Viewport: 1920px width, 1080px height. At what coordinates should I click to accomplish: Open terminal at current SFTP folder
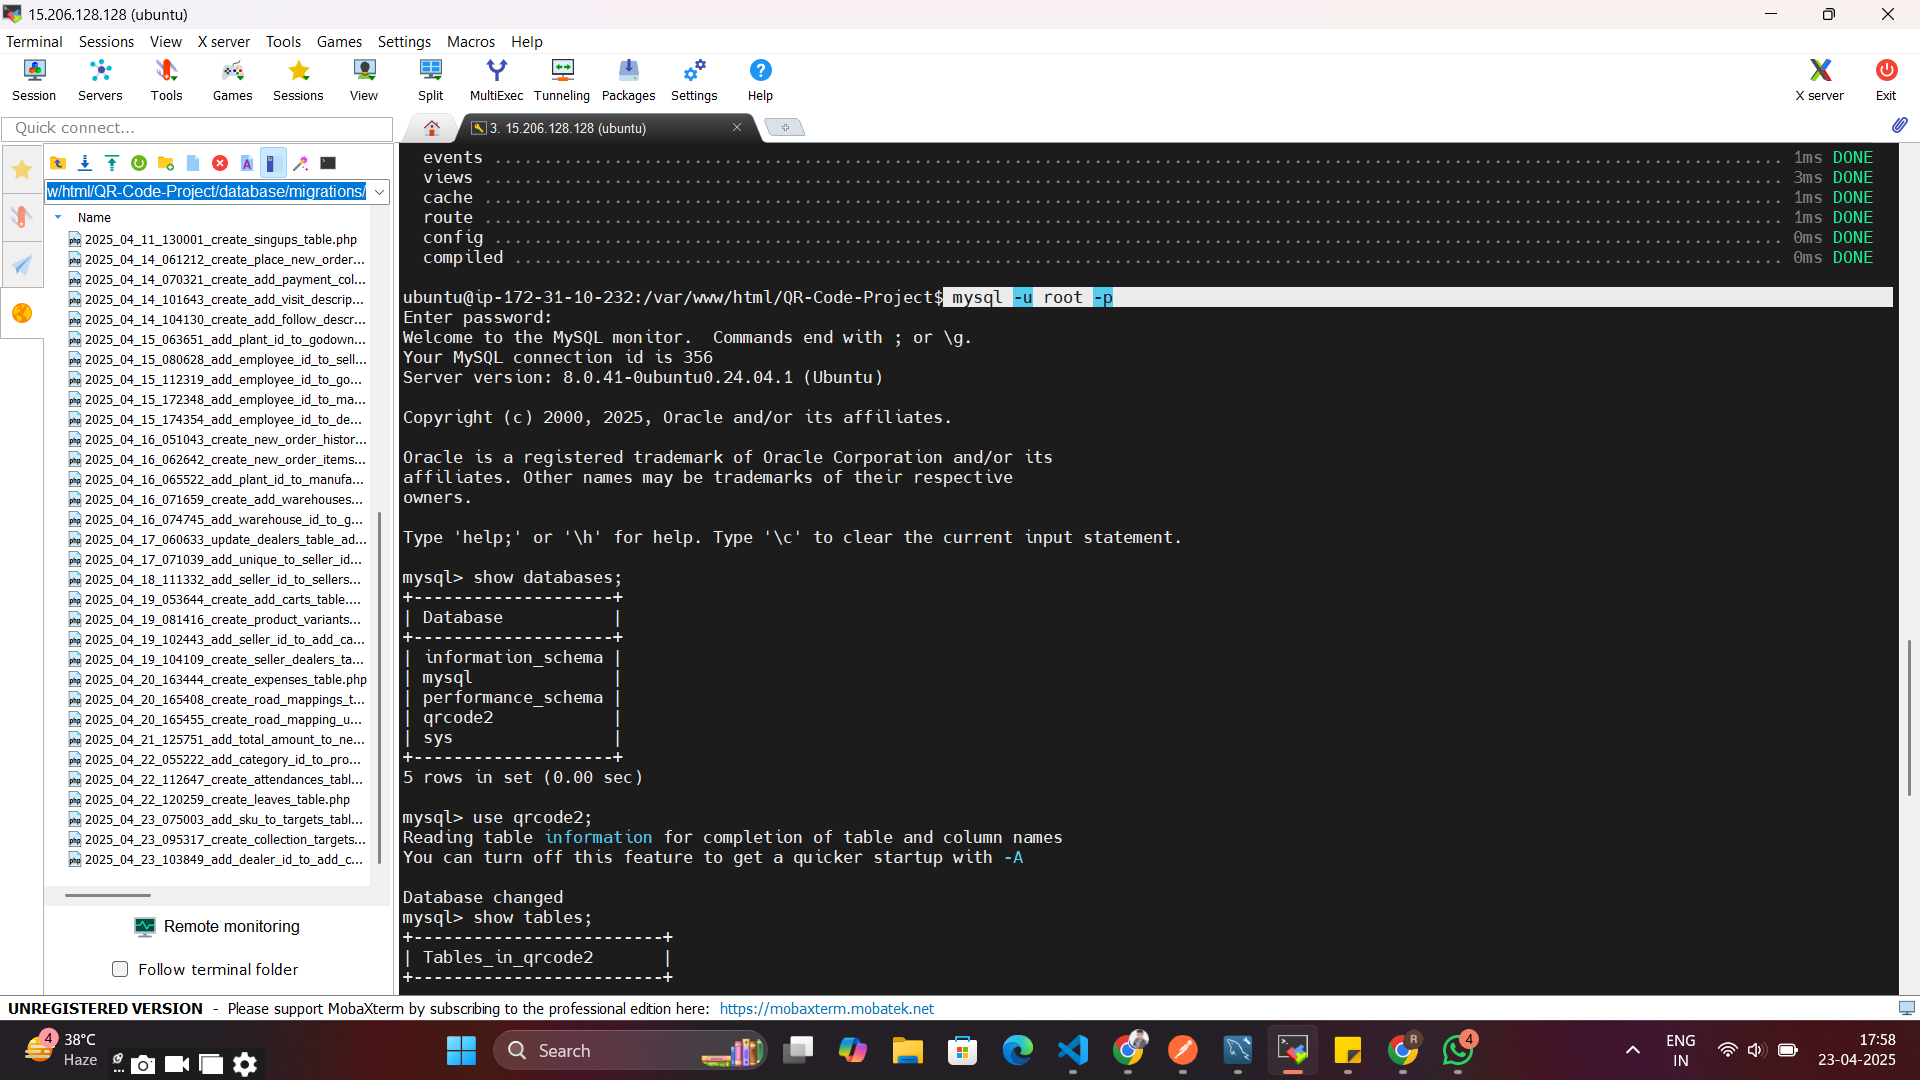tap(328, 163)
